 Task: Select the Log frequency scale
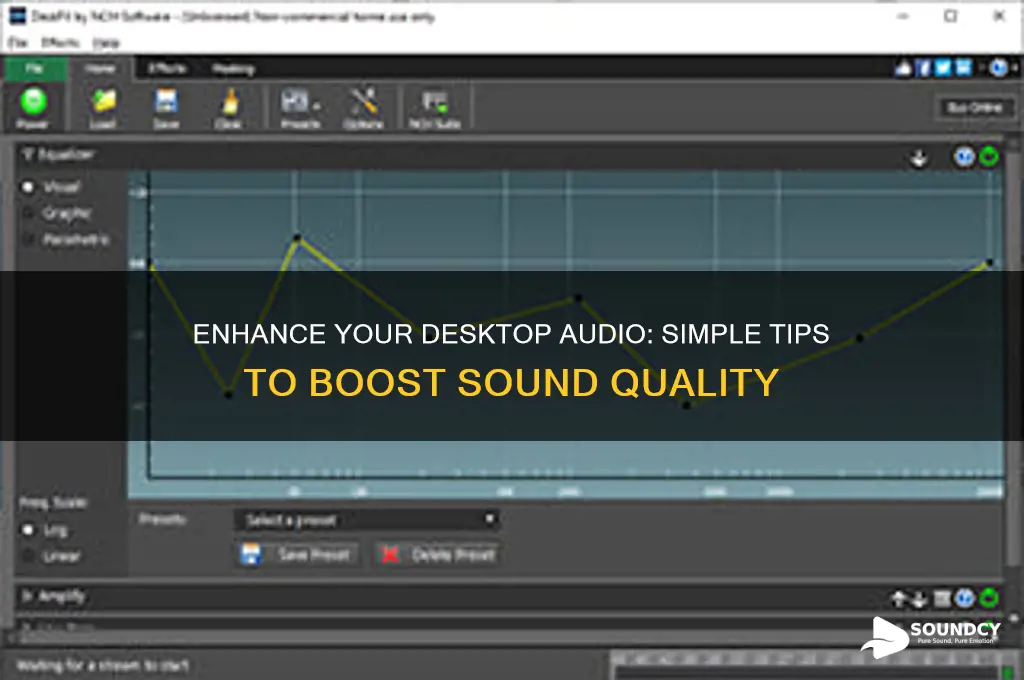pyautogui.click(x=28, y=530)
